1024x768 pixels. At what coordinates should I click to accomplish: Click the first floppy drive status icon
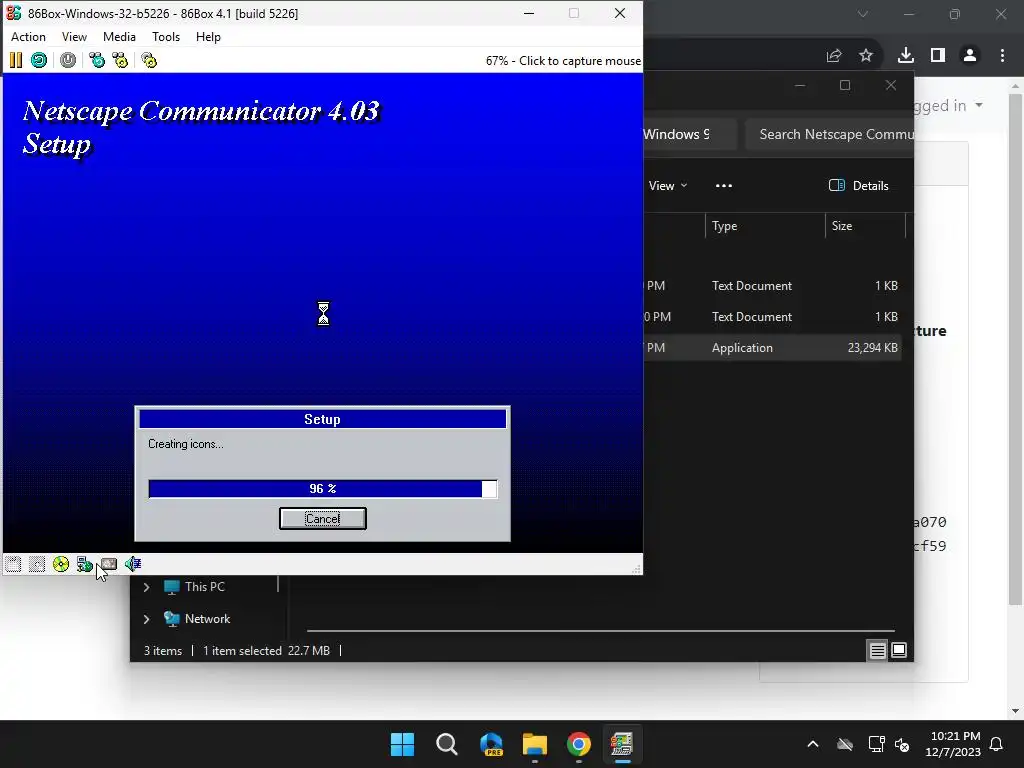coord(13,564)
